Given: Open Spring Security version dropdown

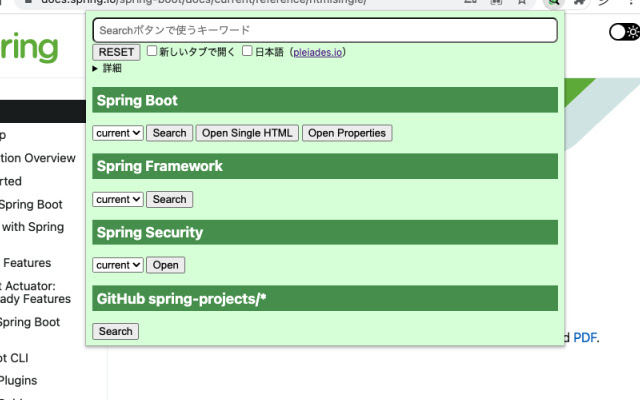Looking at the screenshot, I should [x=118, y=265].
